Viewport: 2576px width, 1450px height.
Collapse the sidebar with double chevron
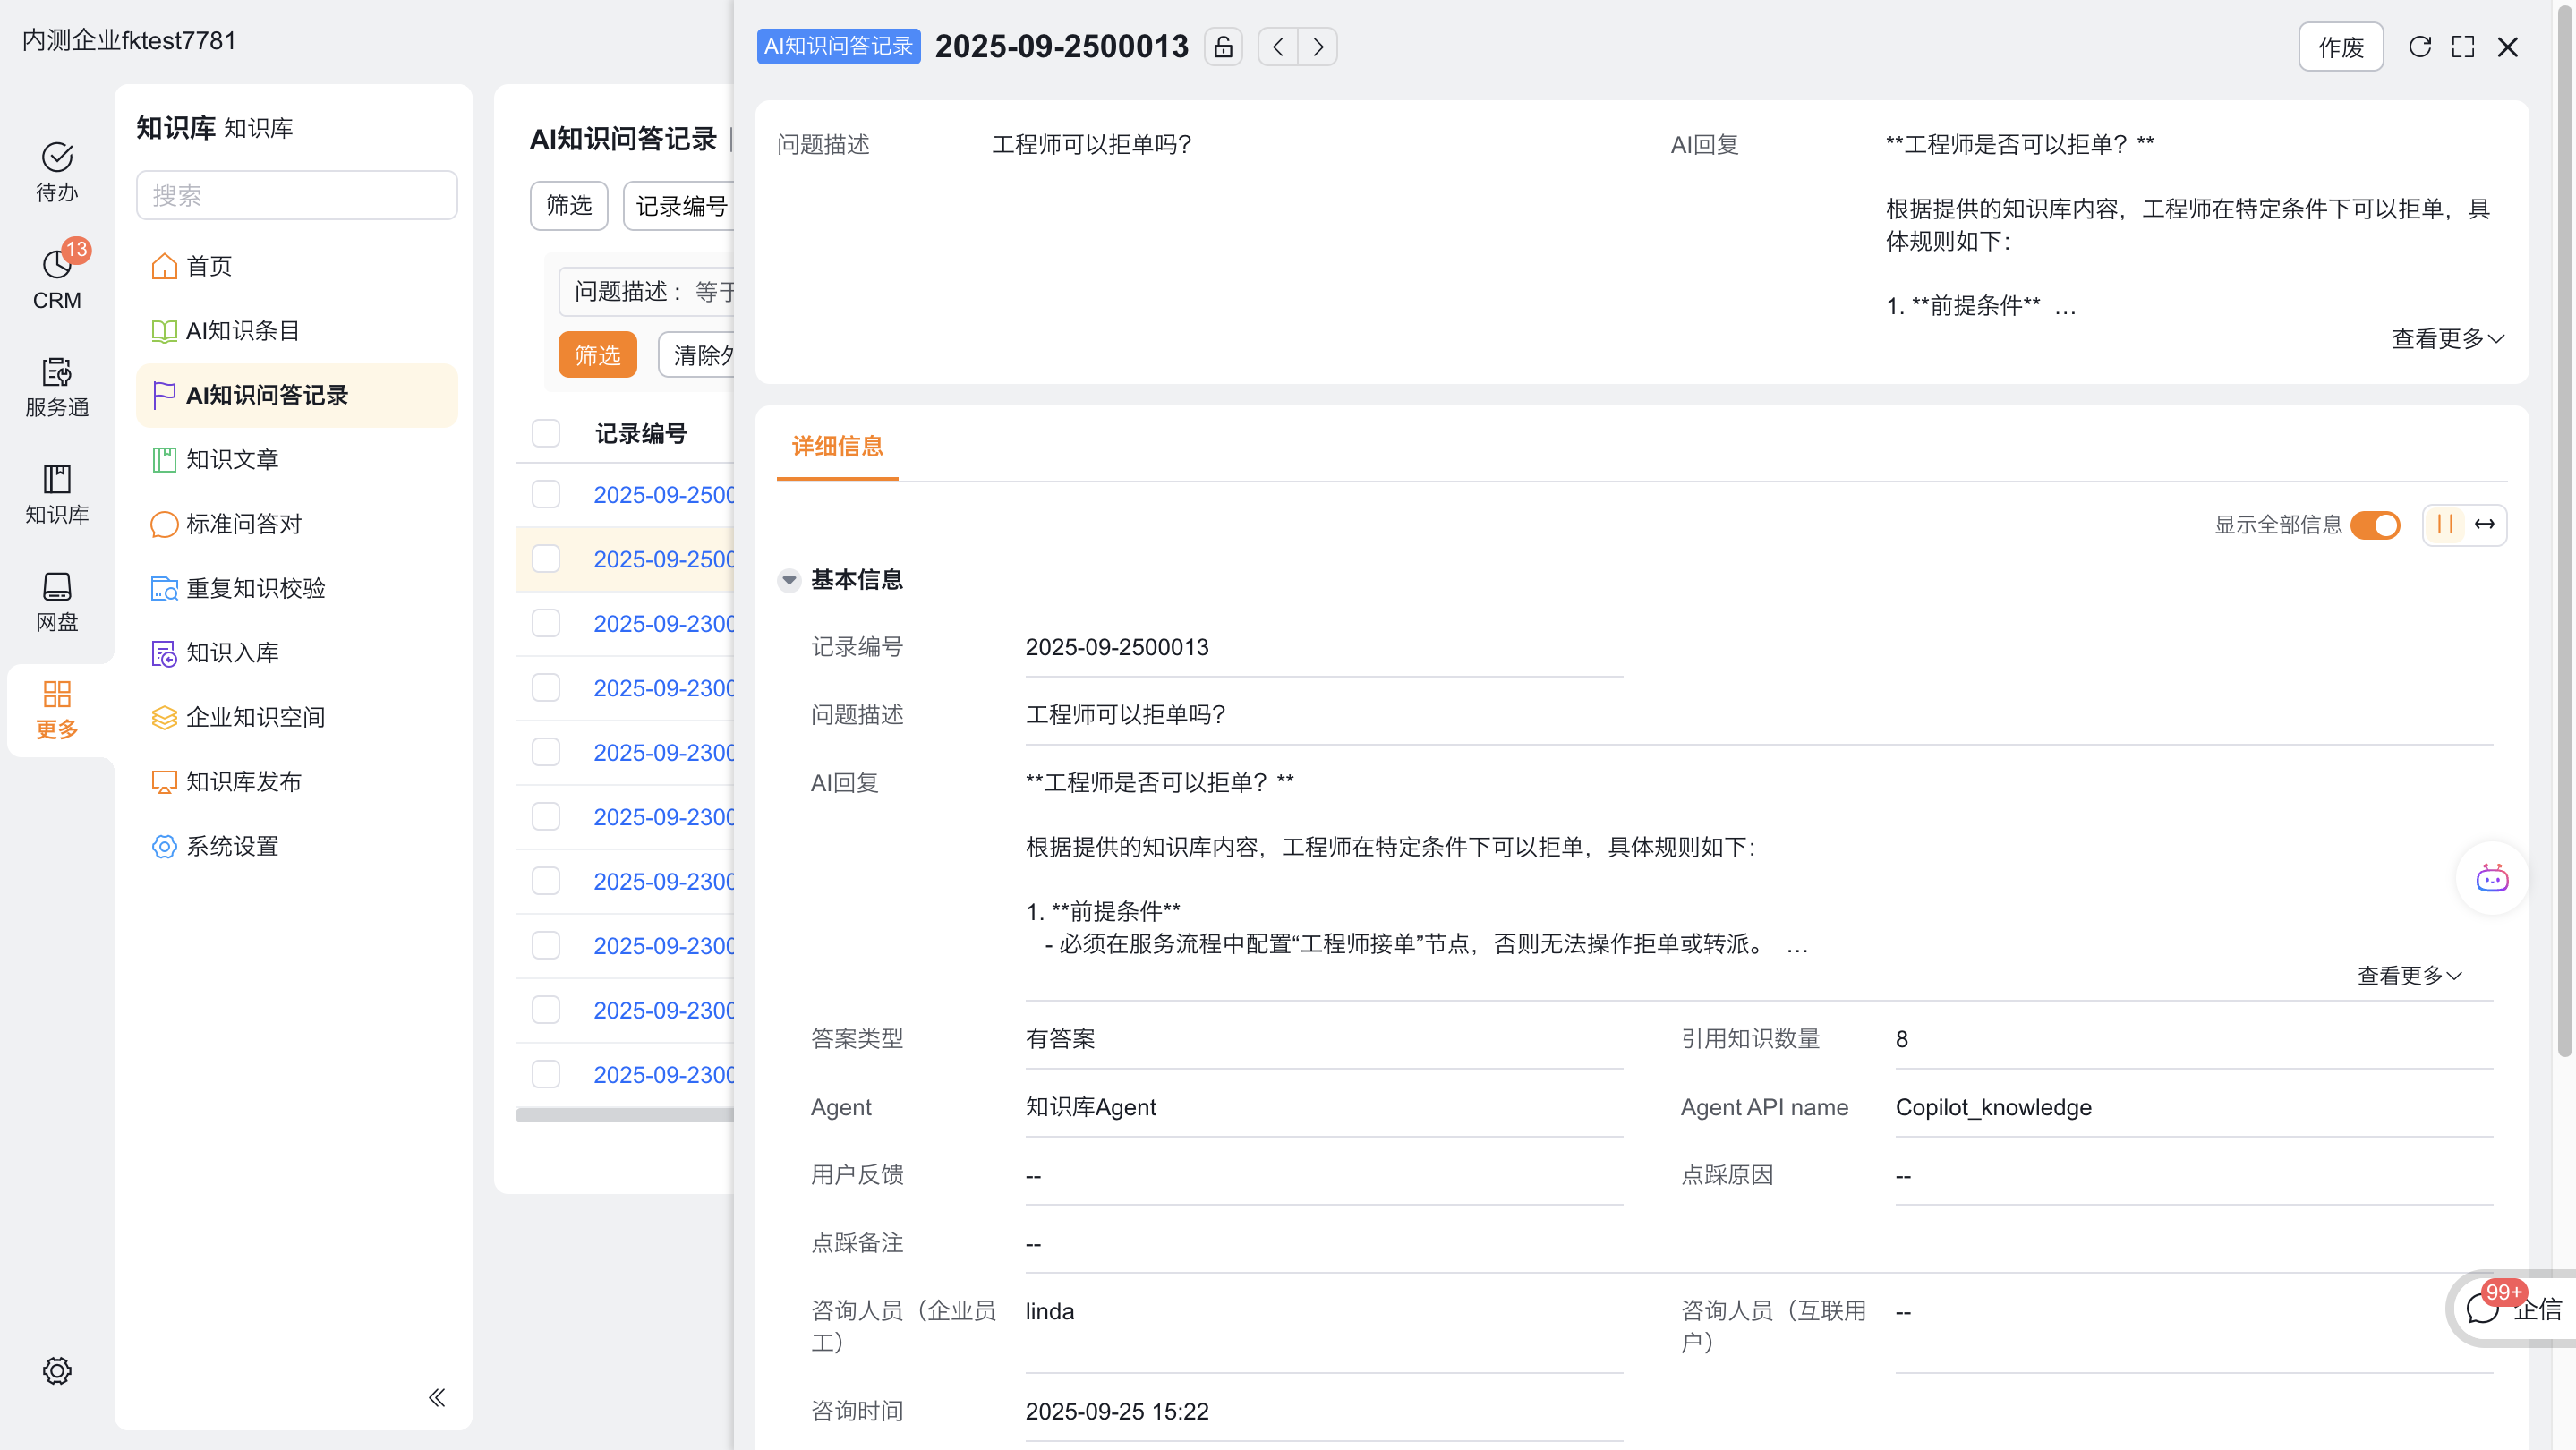[436, 1397]
